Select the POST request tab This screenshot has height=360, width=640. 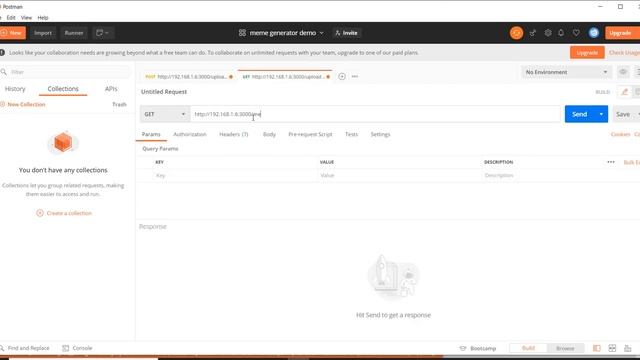coord(189,76)
